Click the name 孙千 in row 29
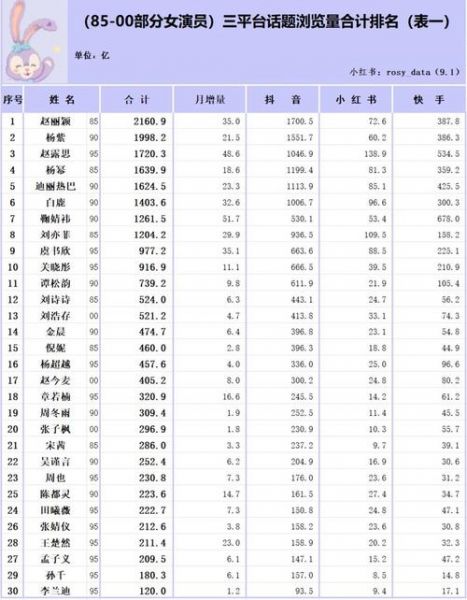Viewport: 467px width, 600px height. (56, 575)
